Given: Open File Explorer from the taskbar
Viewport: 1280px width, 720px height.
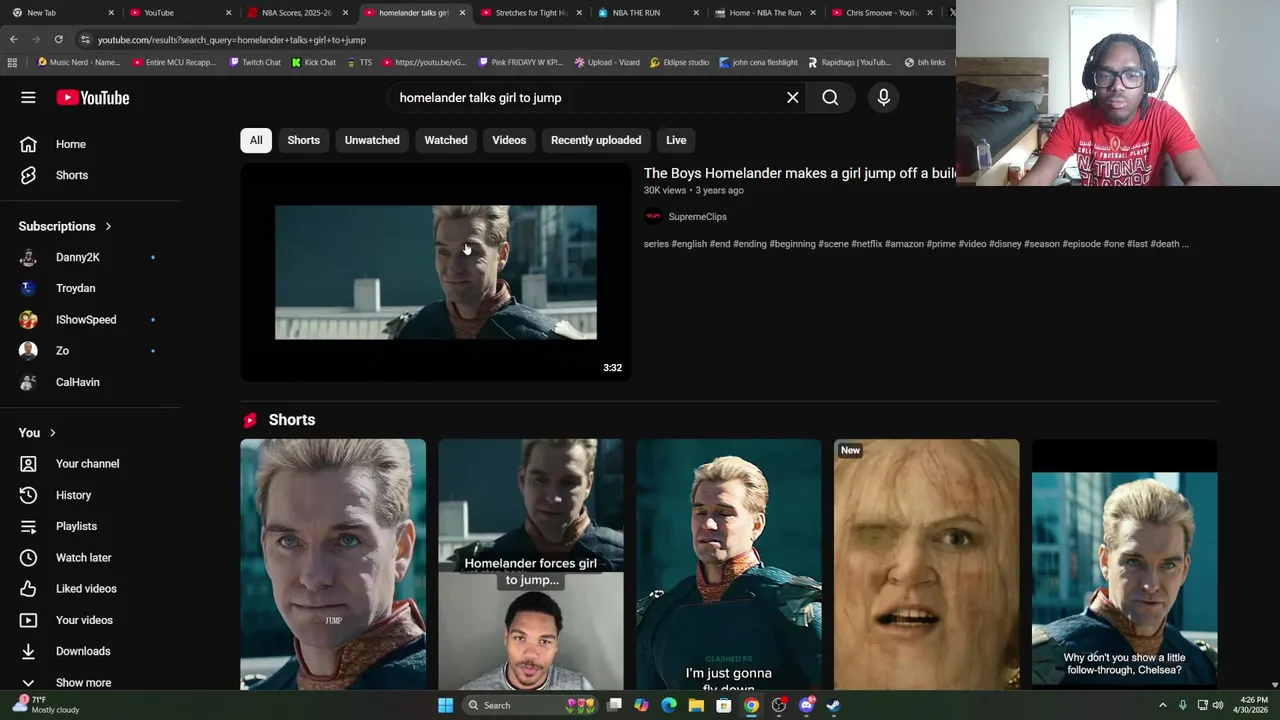Looking at the screenshot, I should coord(696,705).
